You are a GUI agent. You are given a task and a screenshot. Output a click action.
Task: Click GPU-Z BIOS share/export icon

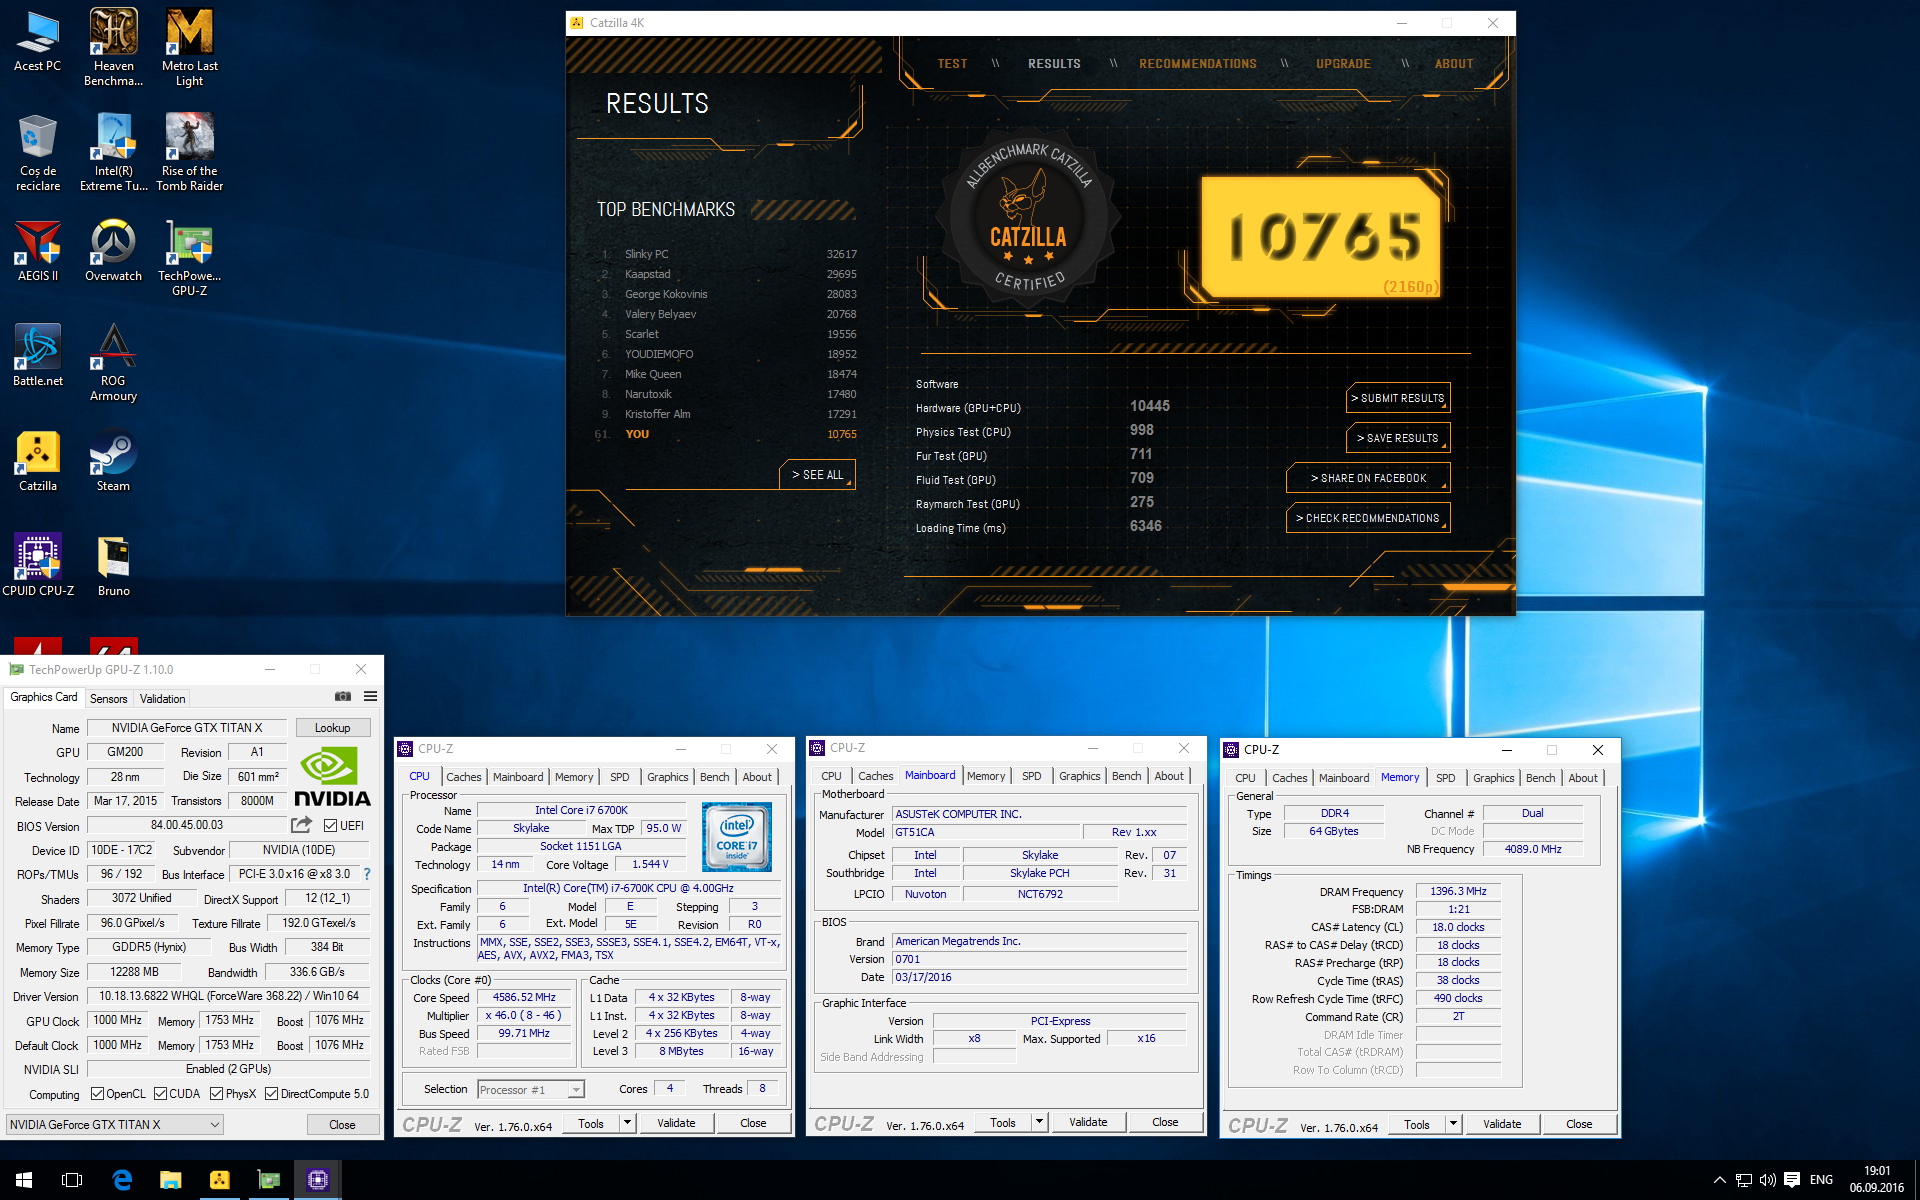click(x=301, y=825)
